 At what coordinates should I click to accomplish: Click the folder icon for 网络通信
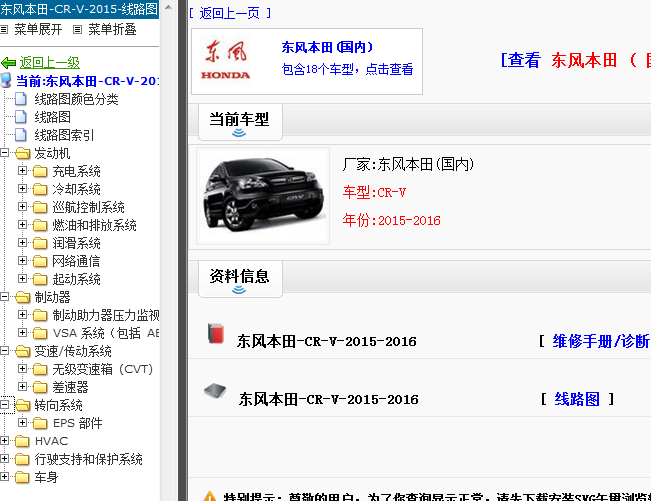(x=40, y=261)
